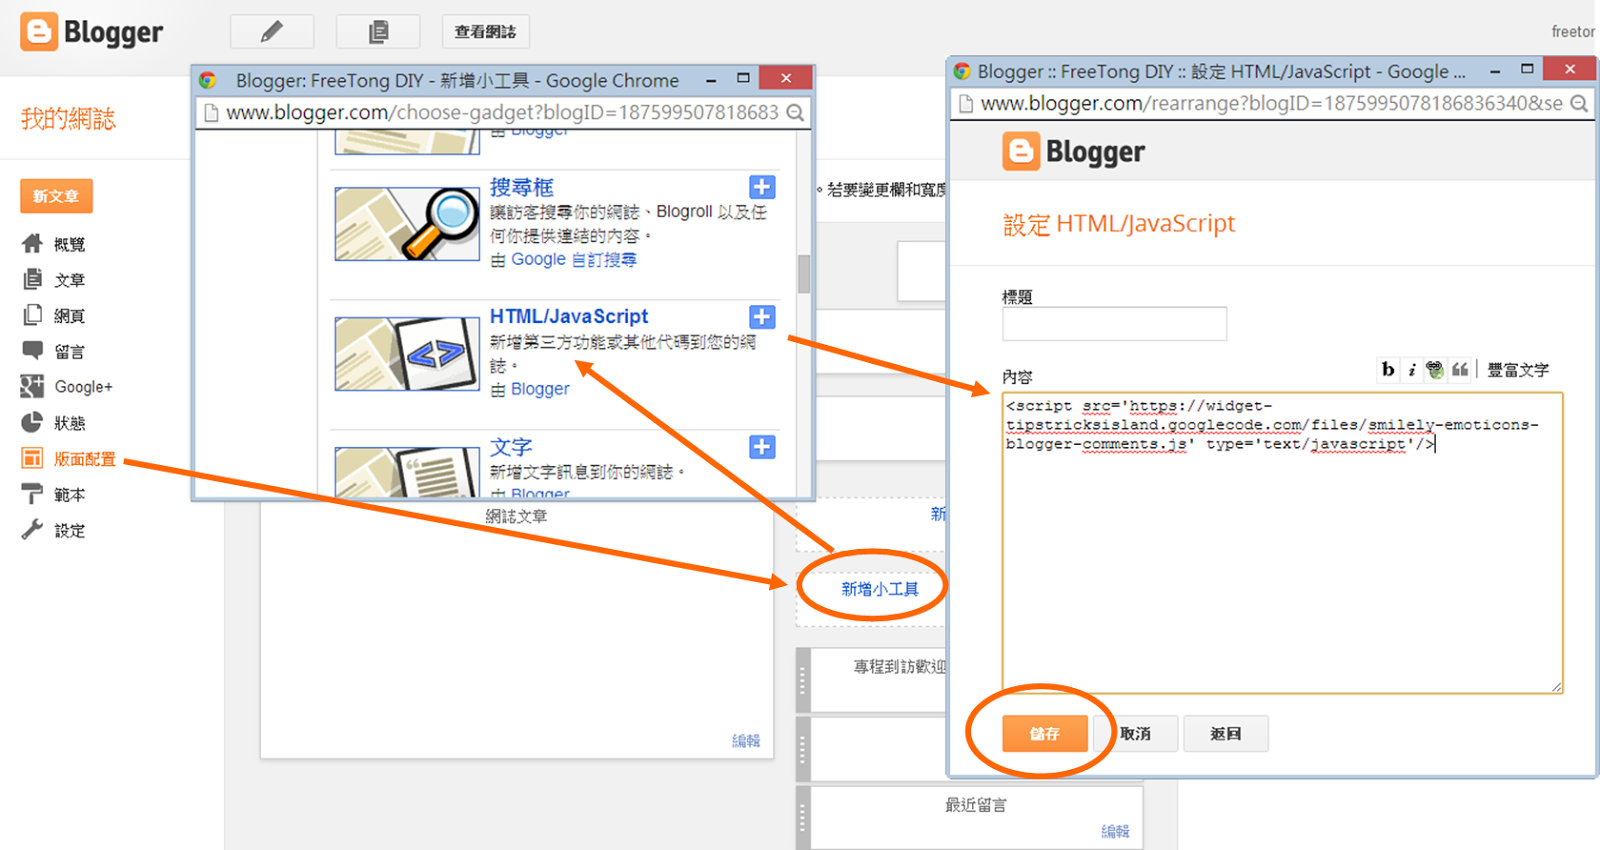
Task: Open 概覽 in the sidebar
Action: [x=69, y=244]
